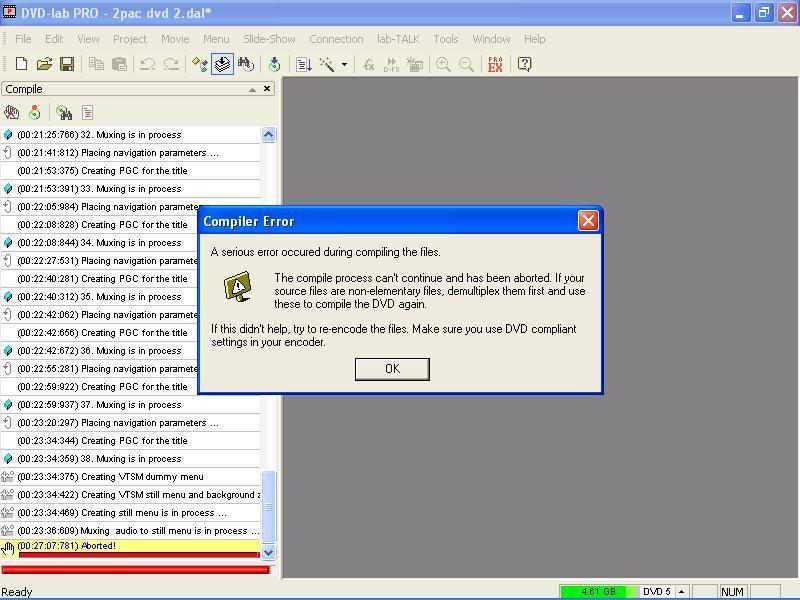Select the 'Aborted!' log entry

point(98,546)
